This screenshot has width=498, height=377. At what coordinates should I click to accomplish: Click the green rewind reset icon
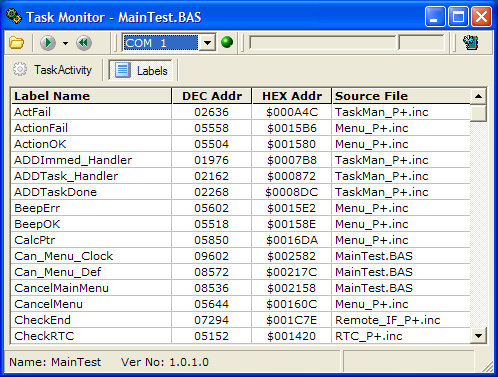tap(84, 43)
